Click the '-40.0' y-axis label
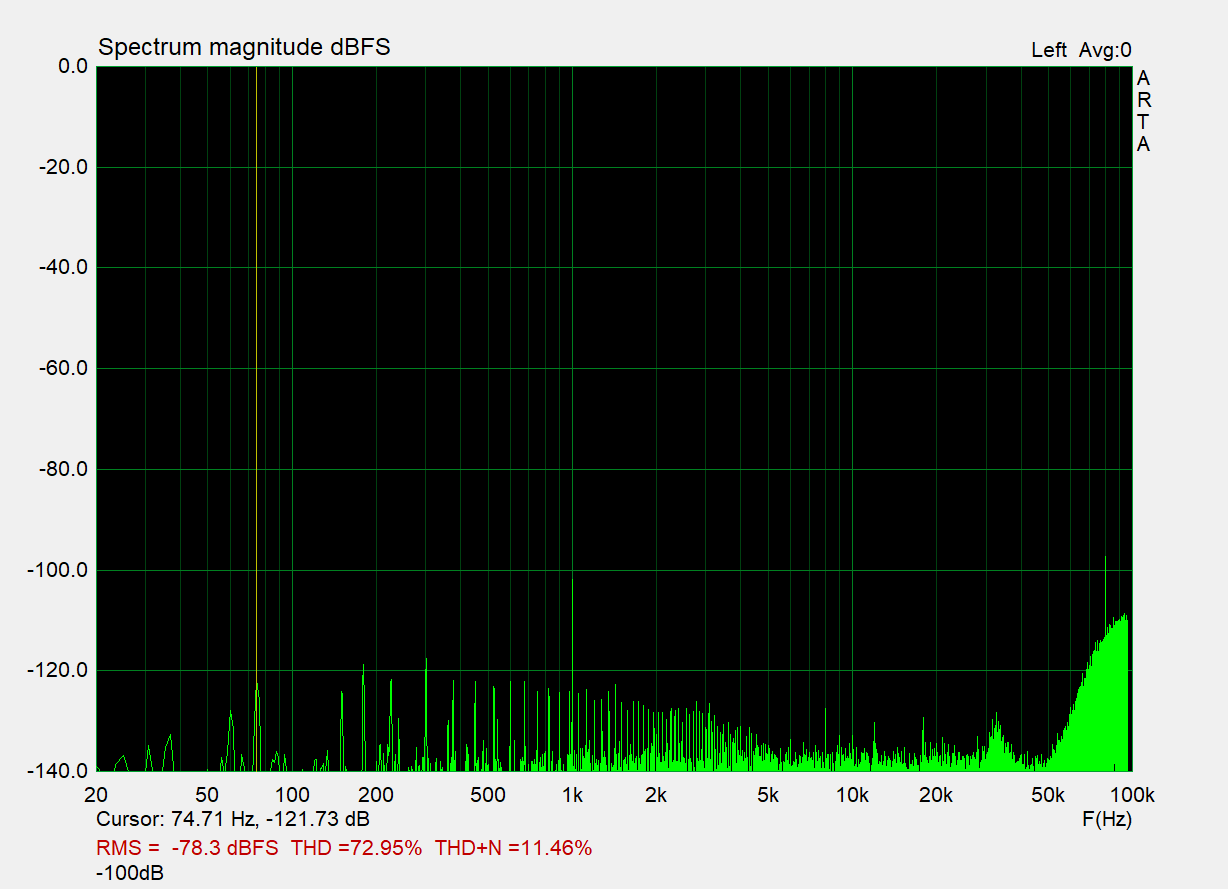This screenshot has width=1228, height=889. [x=63, y=268]
